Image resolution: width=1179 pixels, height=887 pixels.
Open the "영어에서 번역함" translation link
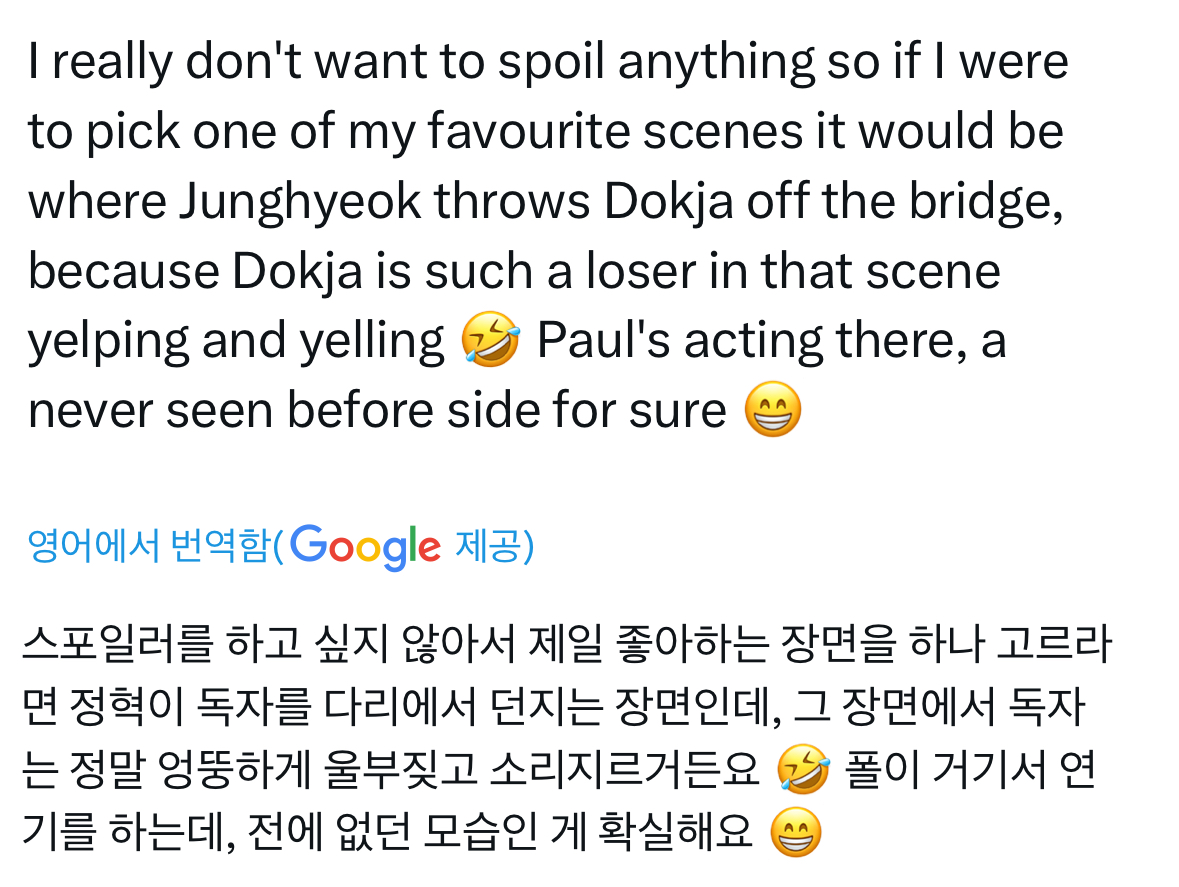click(149, 547)
